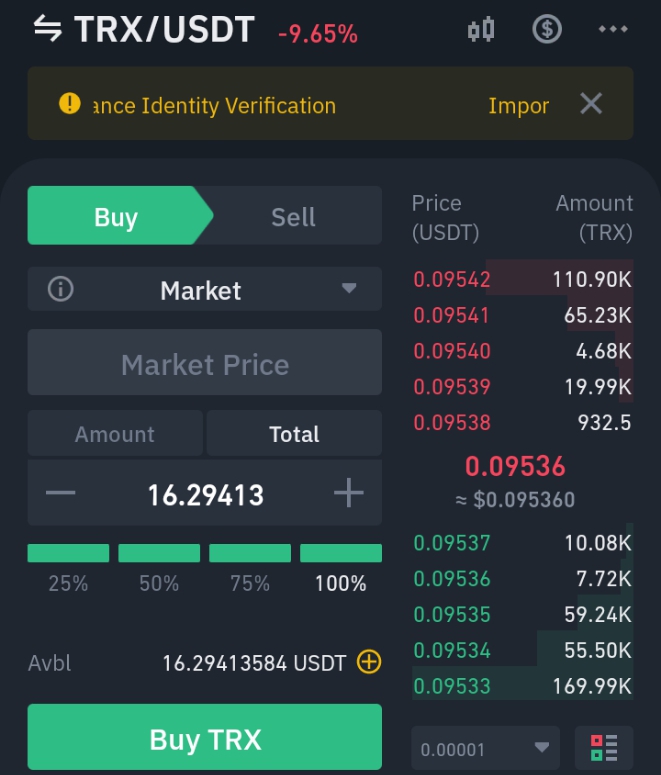Tap the dollar coin icon

pyautogui.click(x=547, y=29)
